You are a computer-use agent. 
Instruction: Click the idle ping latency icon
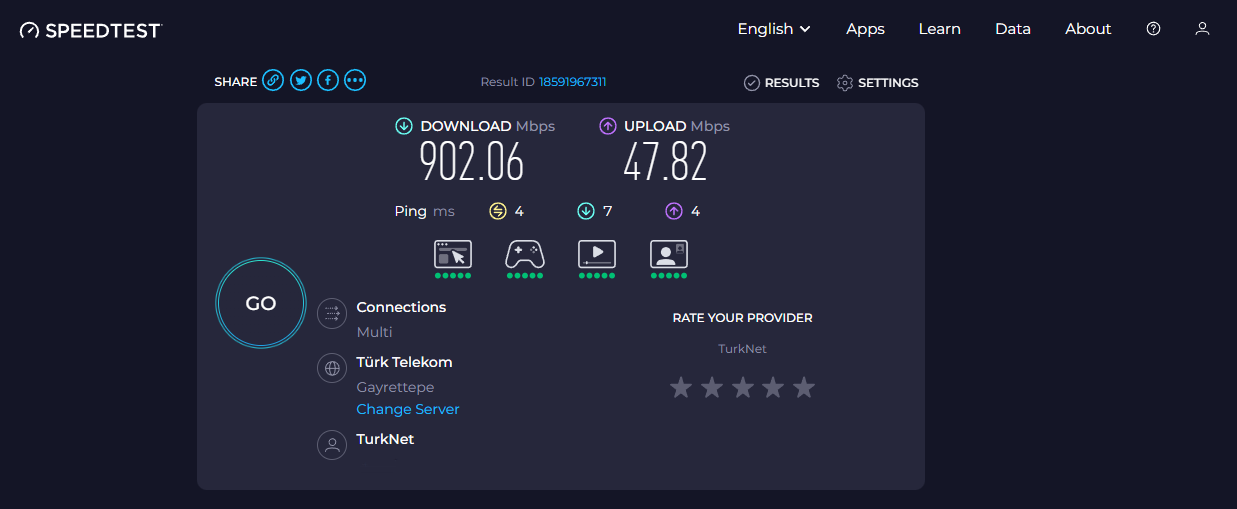498,211
